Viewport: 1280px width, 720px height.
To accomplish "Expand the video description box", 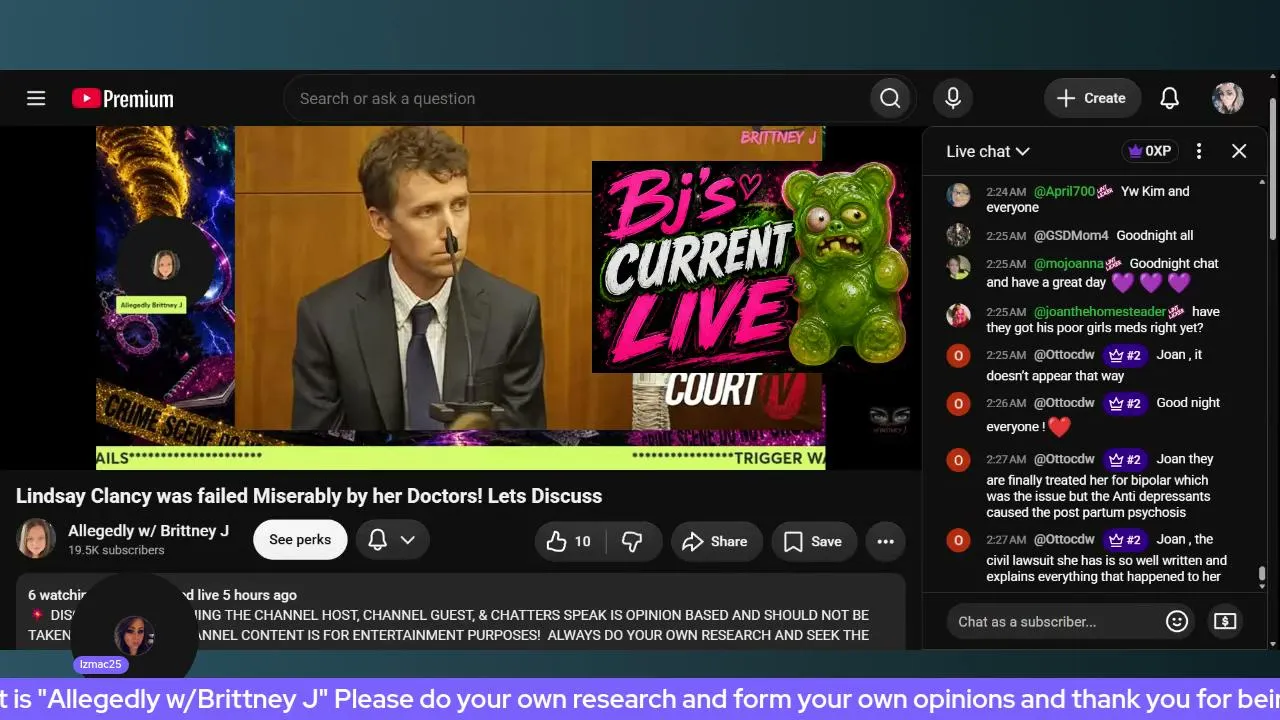I will click(461, 611).
